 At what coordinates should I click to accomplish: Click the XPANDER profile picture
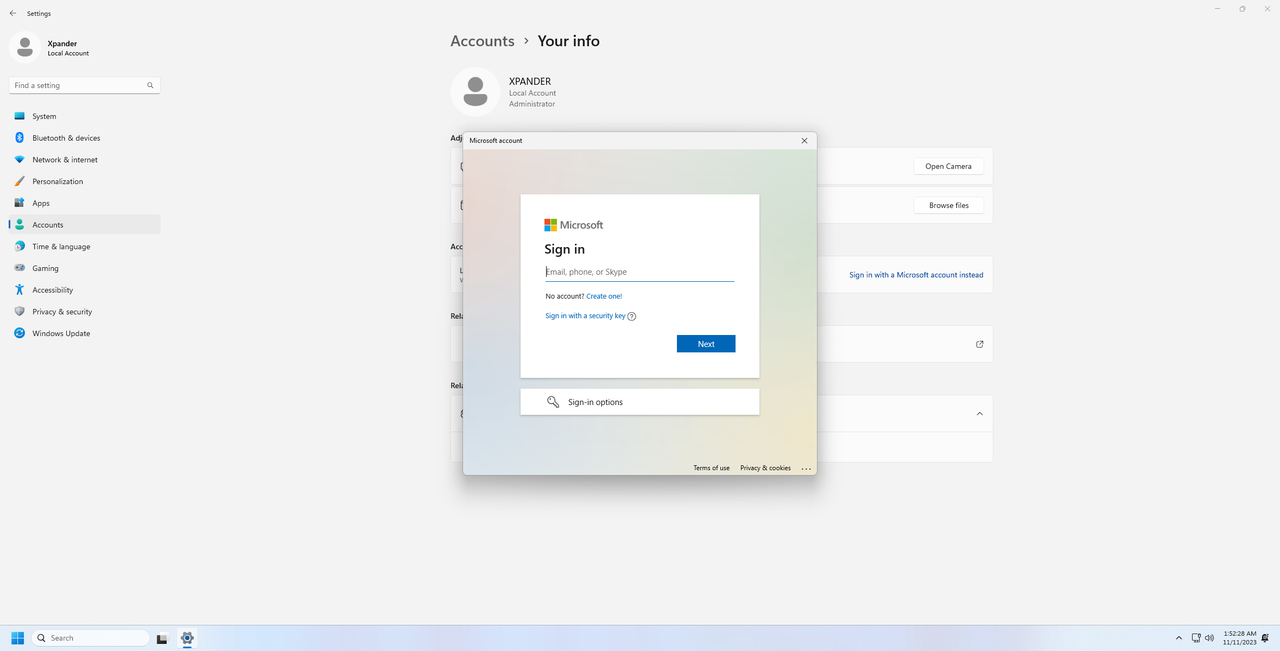pyautogui.click(x=475, y=92)
